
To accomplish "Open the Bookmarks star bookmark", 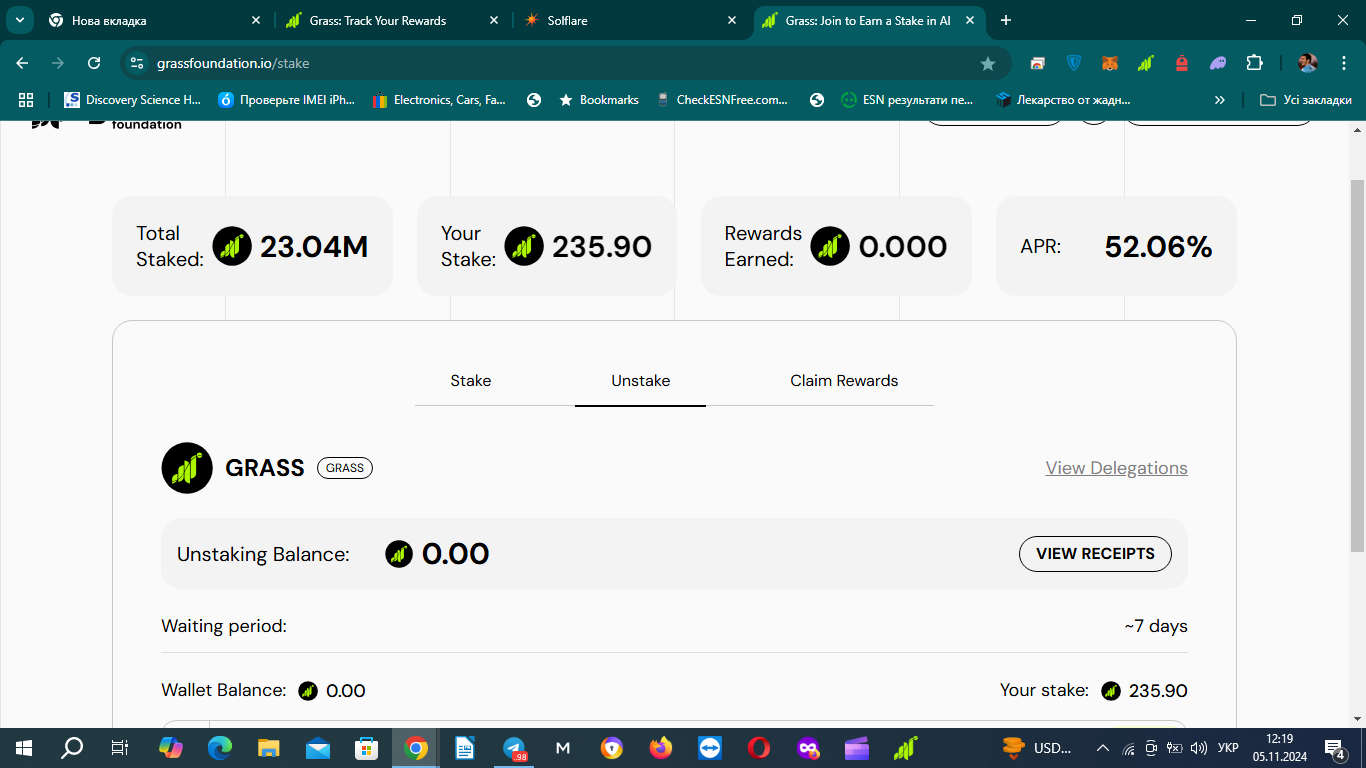I will pyautogui.click(x=599, y=100).
